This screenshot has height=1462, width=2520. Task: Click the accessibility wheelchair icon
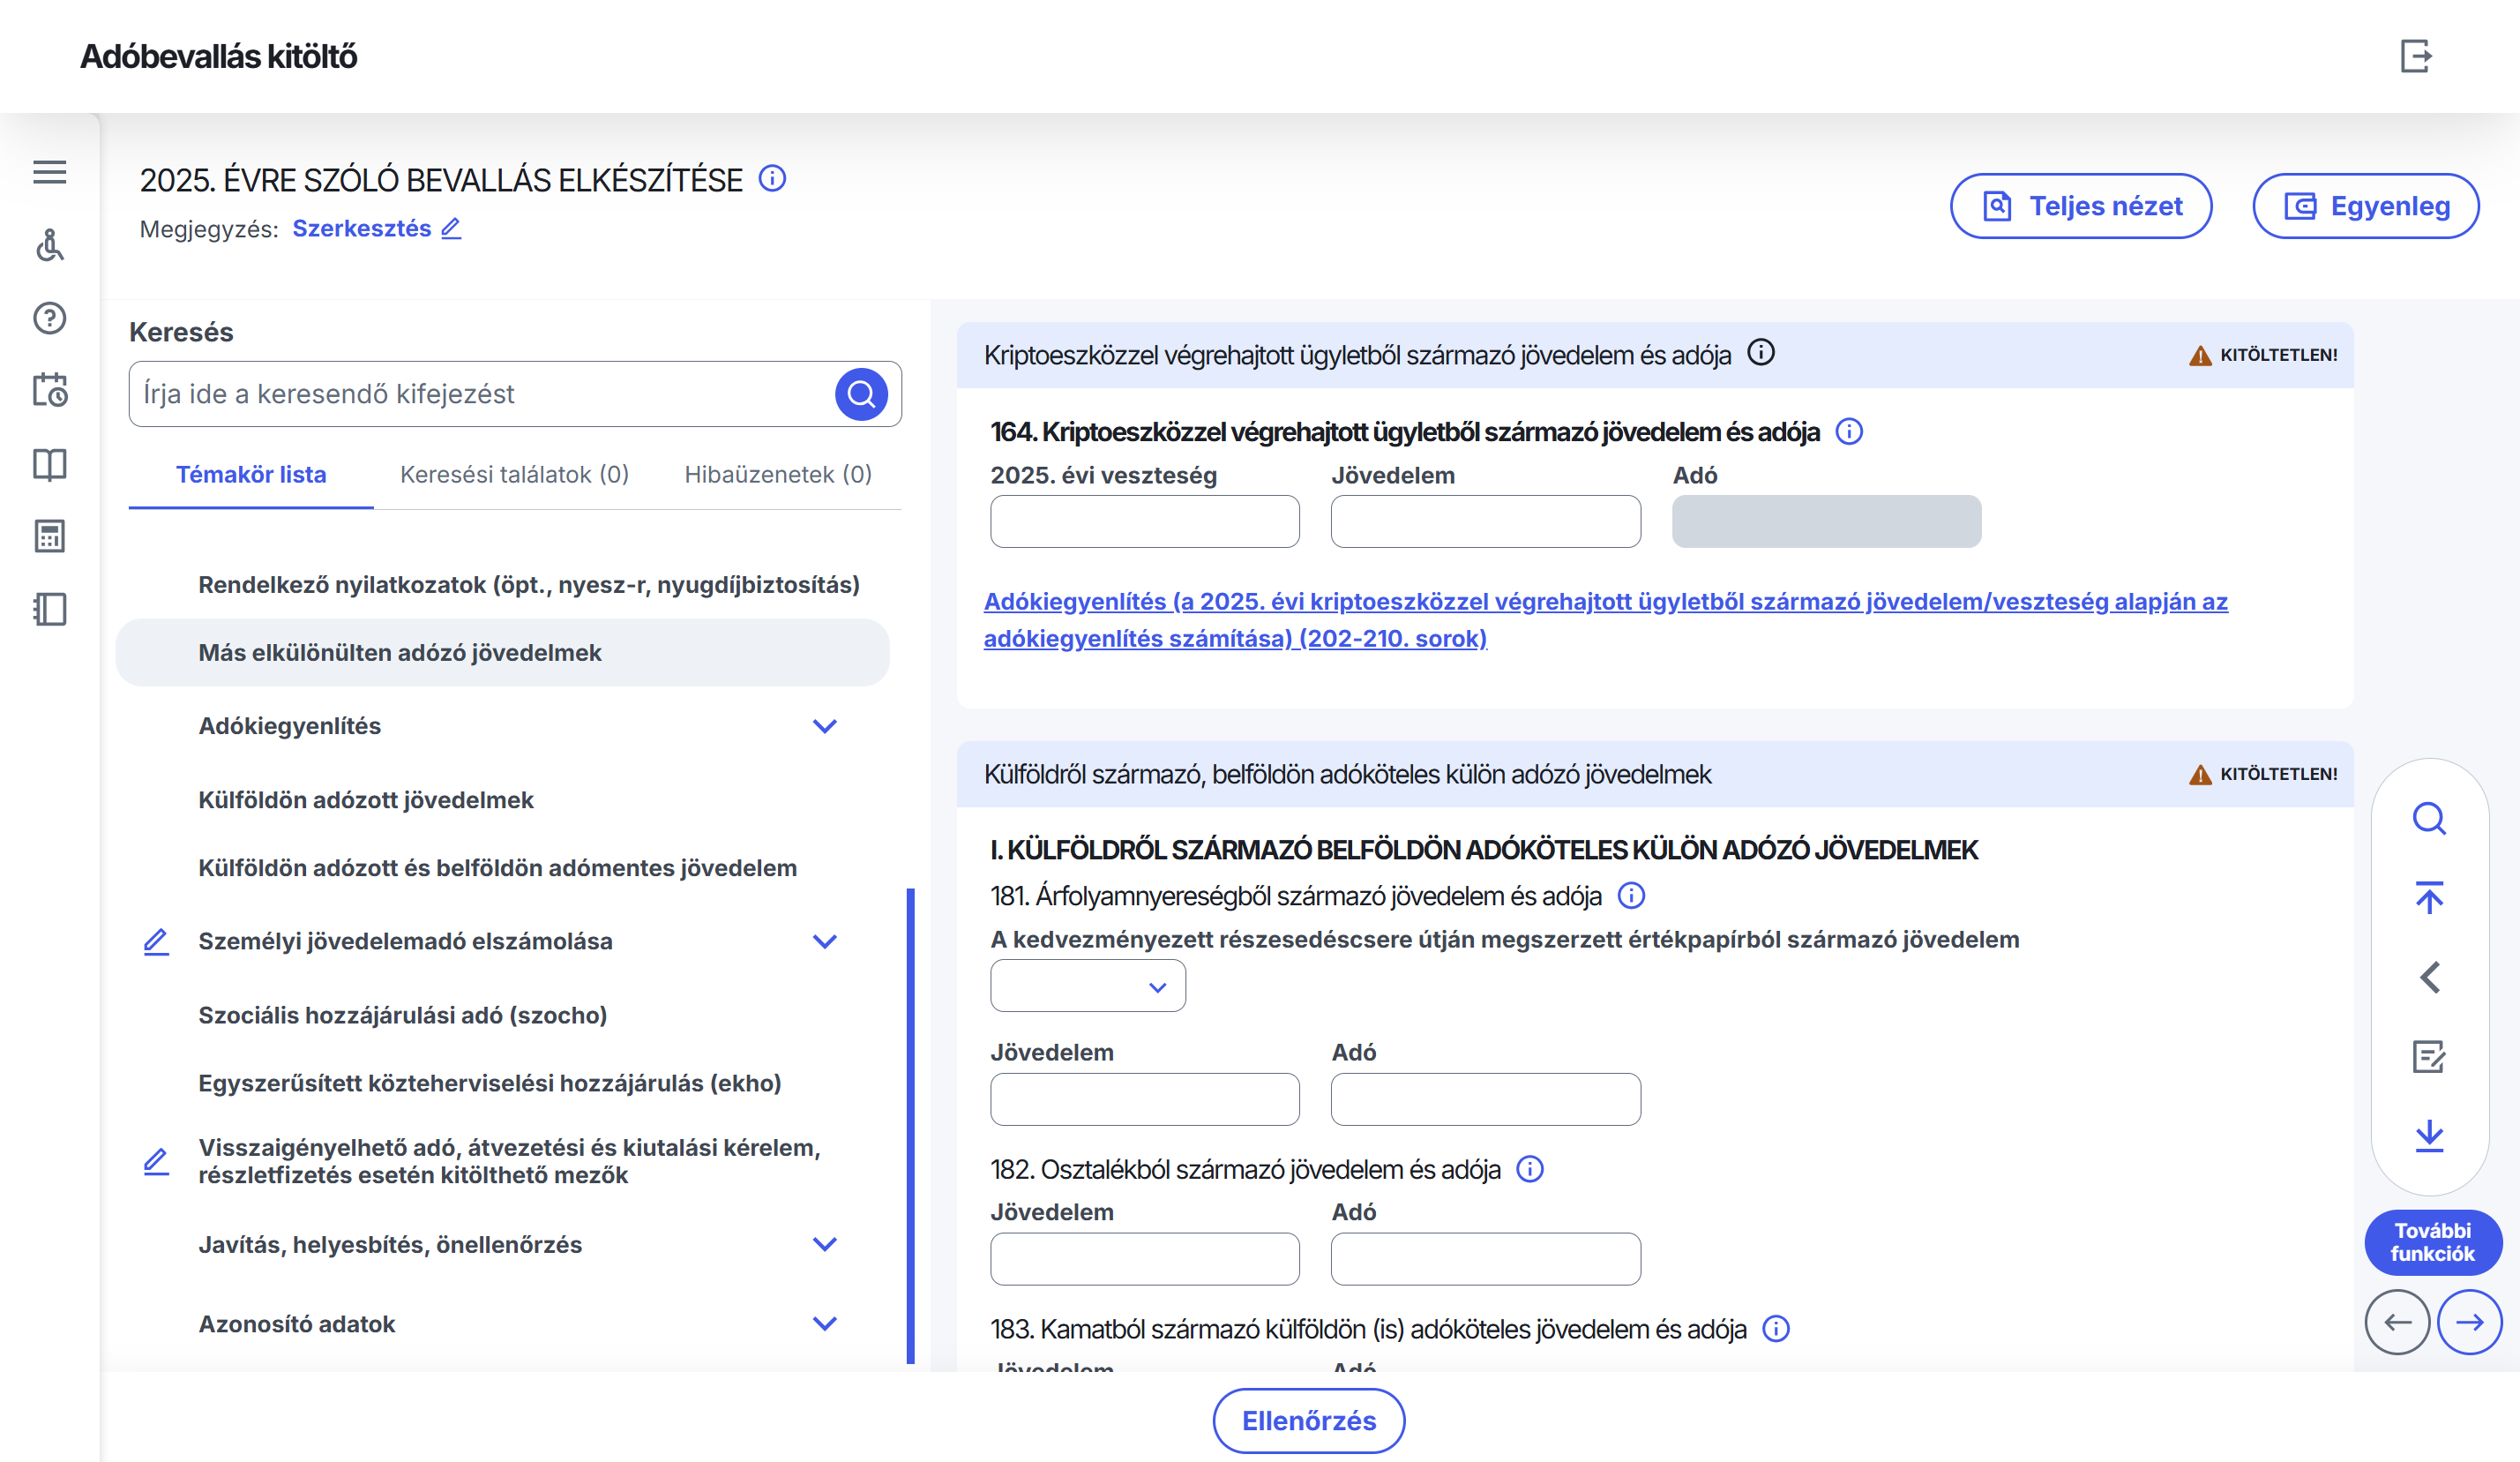(x=49, y=245)
